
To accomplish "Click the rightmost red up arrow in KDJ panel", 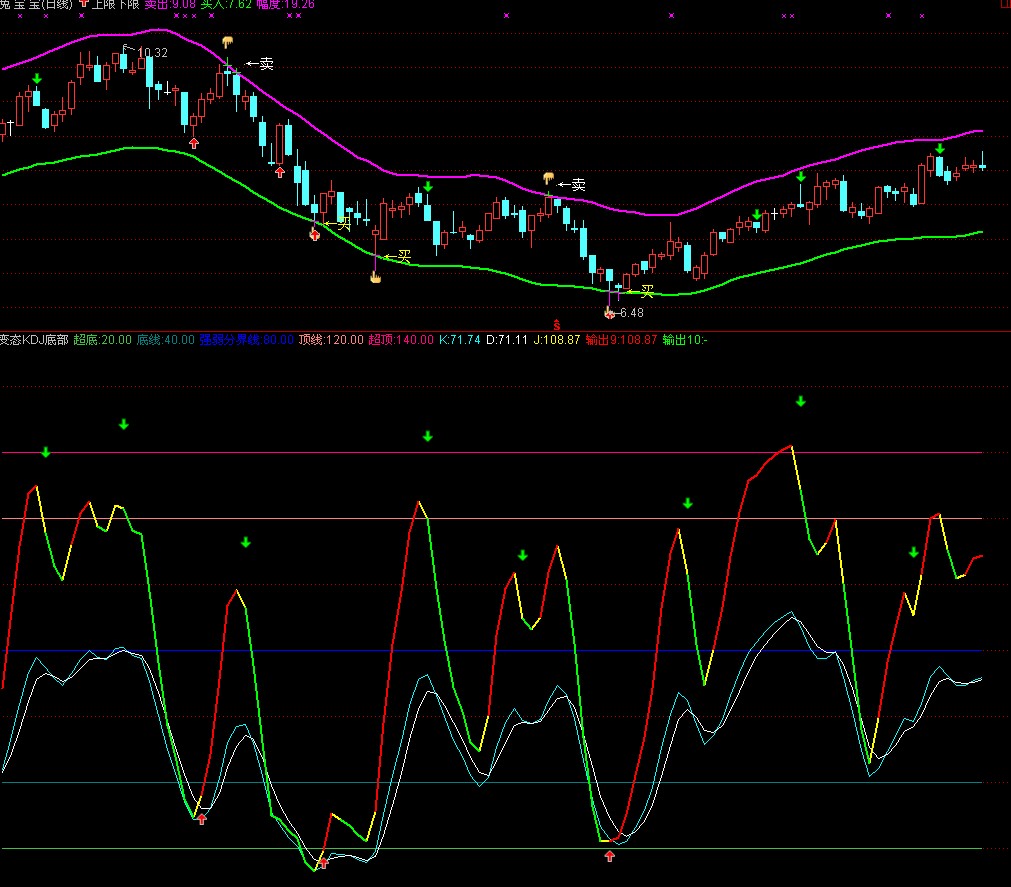I will [609, 855].
